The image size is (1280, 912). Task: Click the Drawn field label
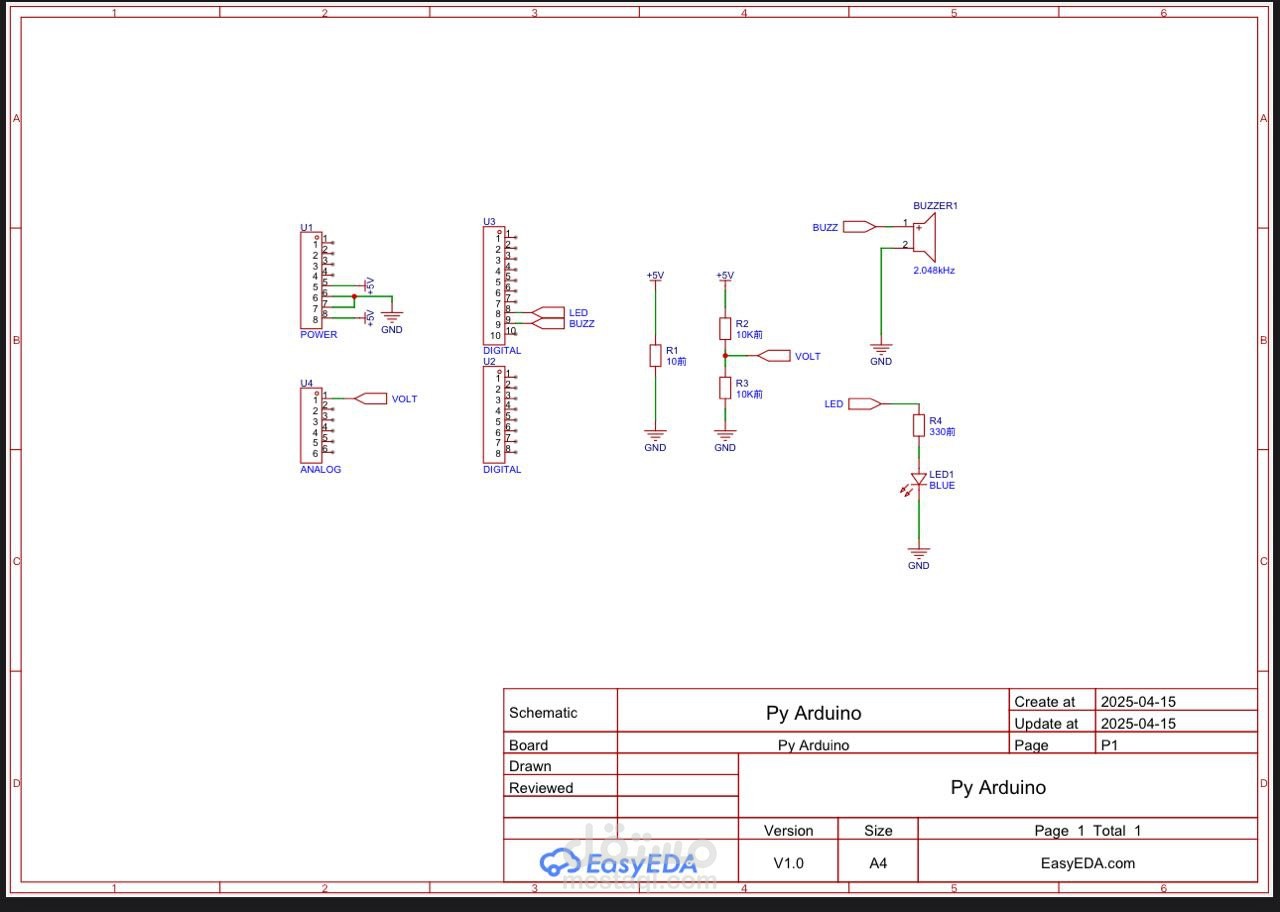[530, 767]
